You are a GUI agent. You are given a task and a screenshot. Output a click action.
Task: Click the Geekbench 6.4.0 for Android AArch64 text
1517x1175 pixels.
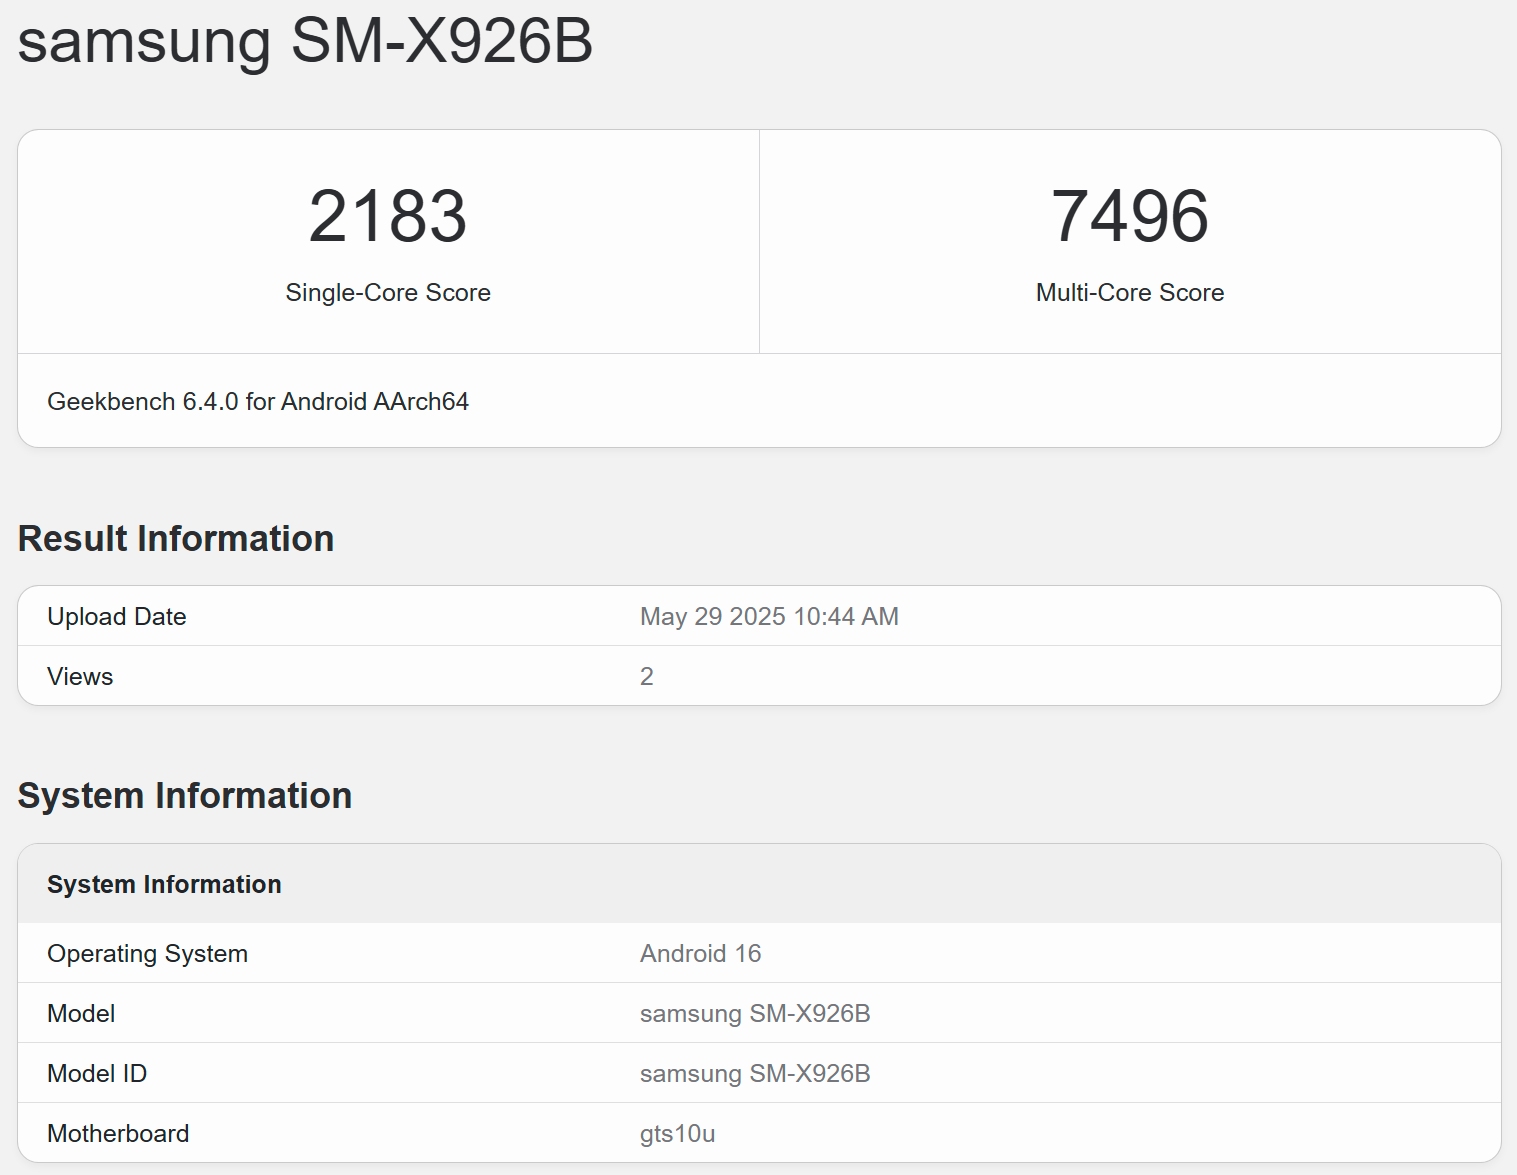click(x=258, y=402)
